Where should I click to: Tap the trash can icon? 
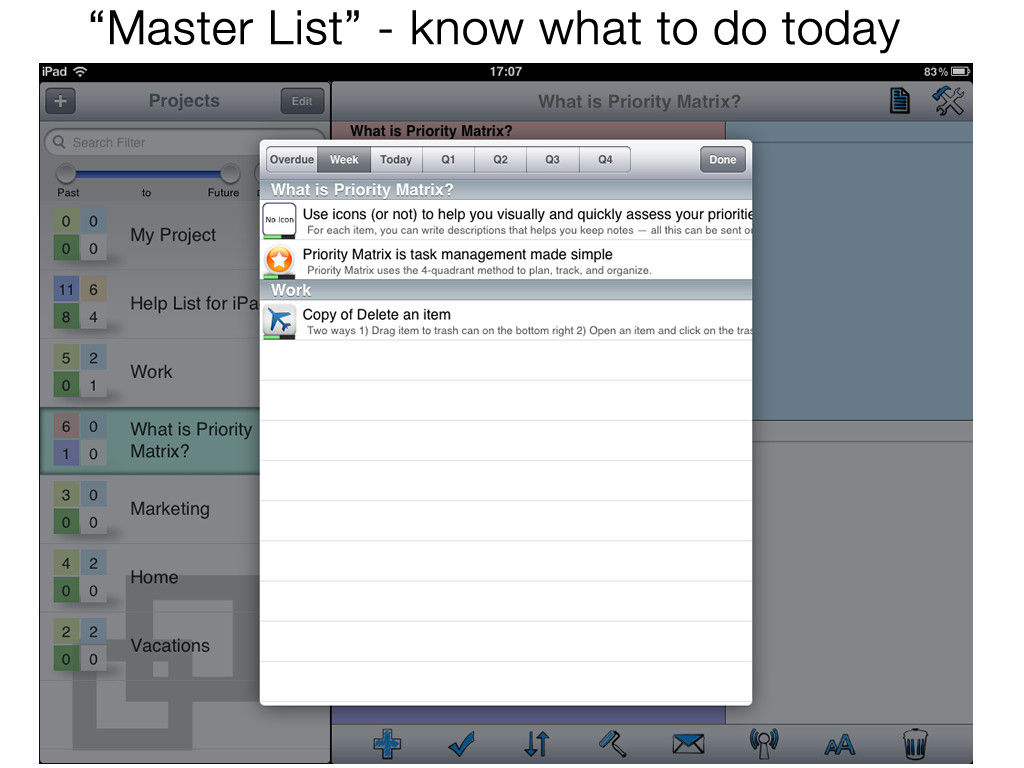click(x=915, y=744)
